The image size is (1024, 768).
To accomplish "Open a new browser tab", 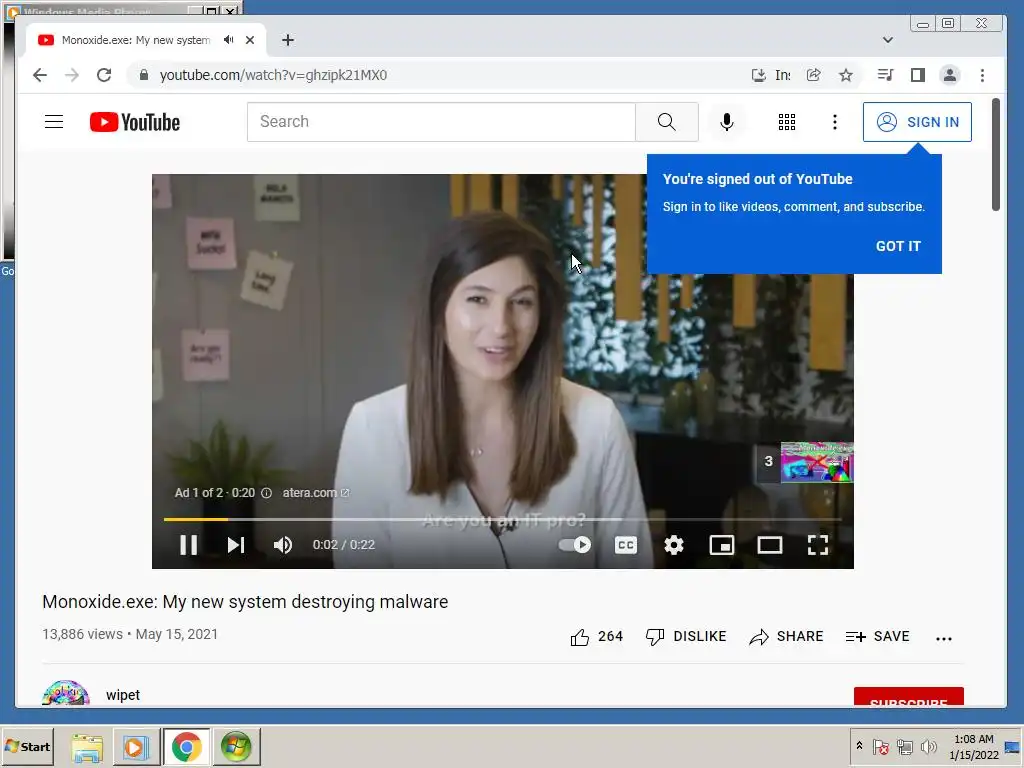I will point(288,40).
